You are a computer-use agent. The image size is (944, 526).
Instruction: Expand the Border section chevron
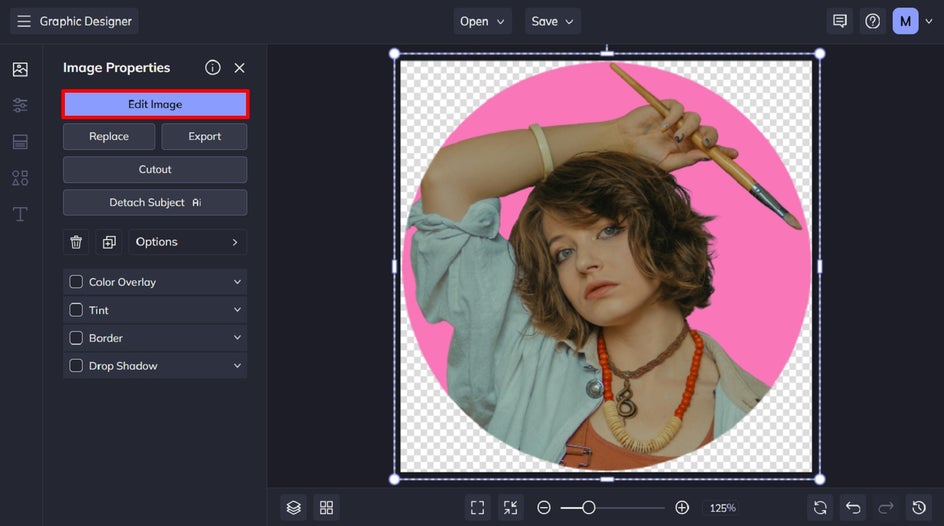coord(237,338)
